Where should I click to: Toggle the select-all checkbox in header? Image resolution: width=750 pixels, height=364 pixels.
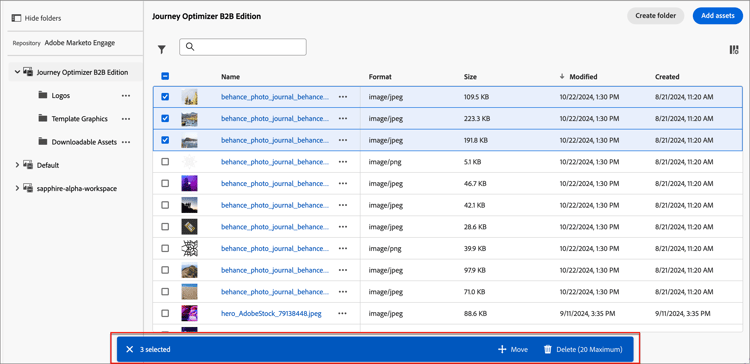click(x=165, y=76)
